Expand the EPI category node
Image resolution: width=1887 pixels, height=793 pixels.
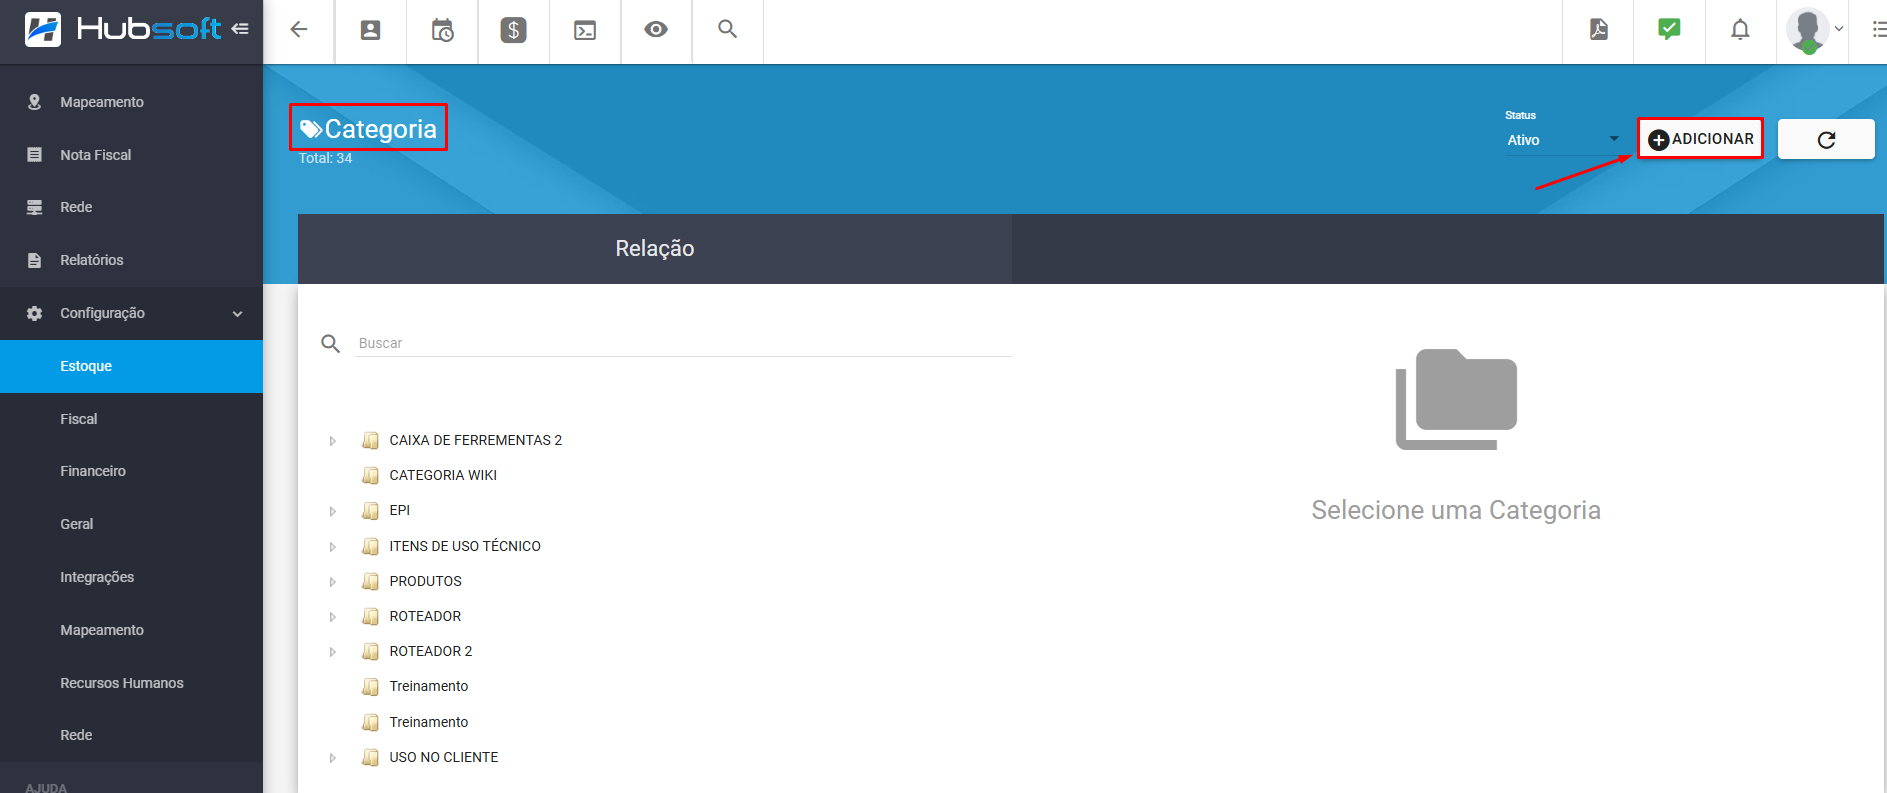(x=333, y=511)
